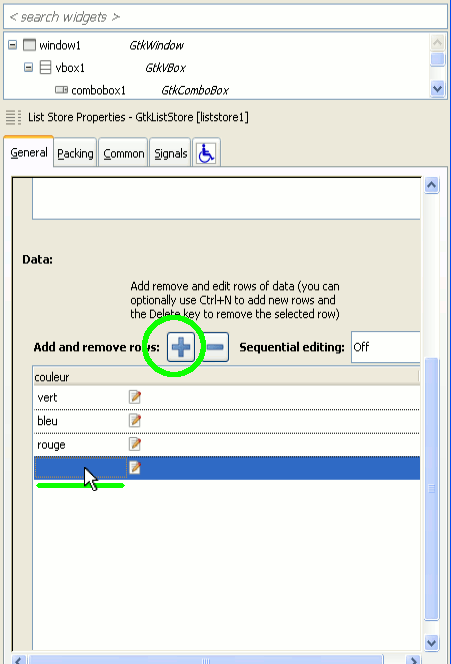The height and width of the screenshot is (664, 451).
Task: Select the combobox1 widget icon
Action: [61, 90]
